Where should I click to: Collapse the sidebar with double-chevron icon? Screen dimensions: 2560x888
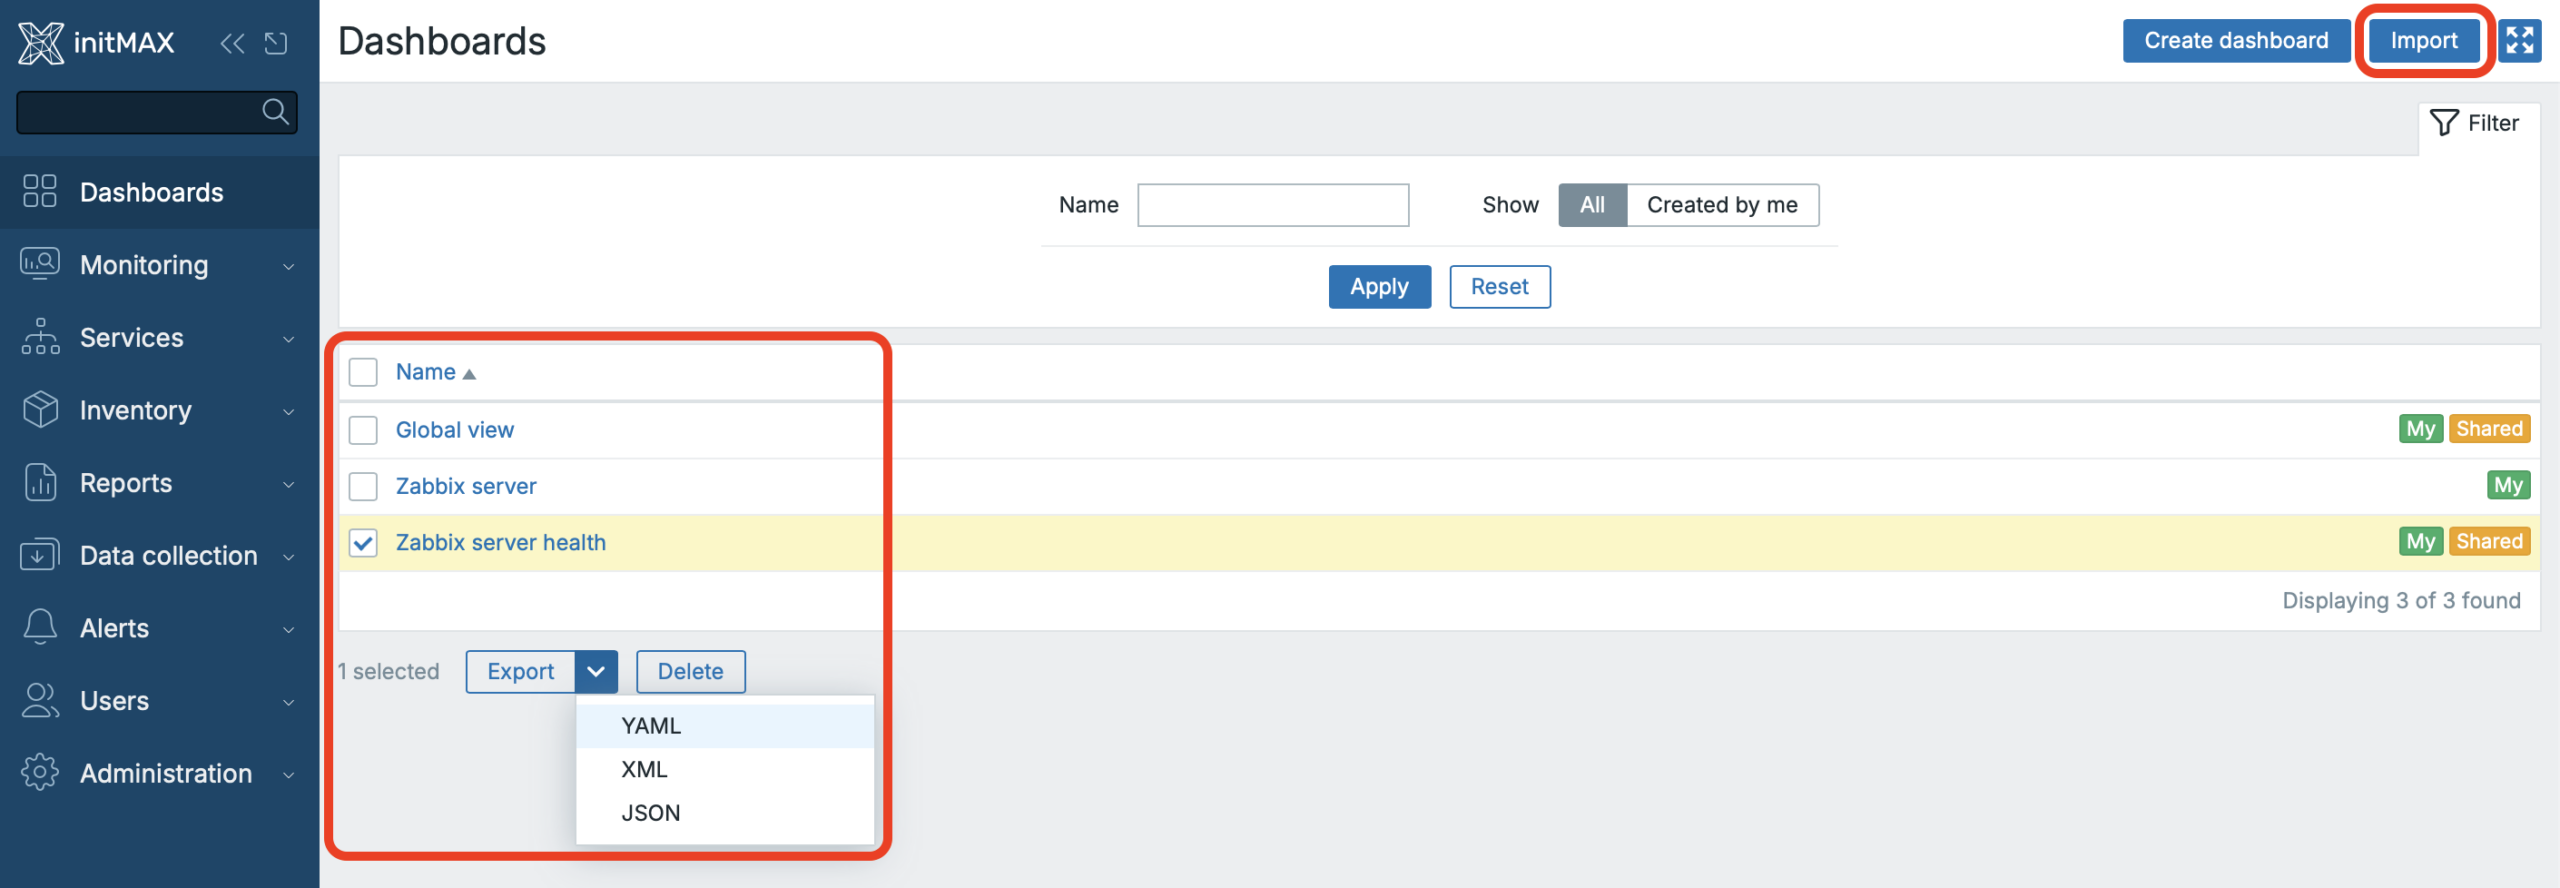pos(232,43)
